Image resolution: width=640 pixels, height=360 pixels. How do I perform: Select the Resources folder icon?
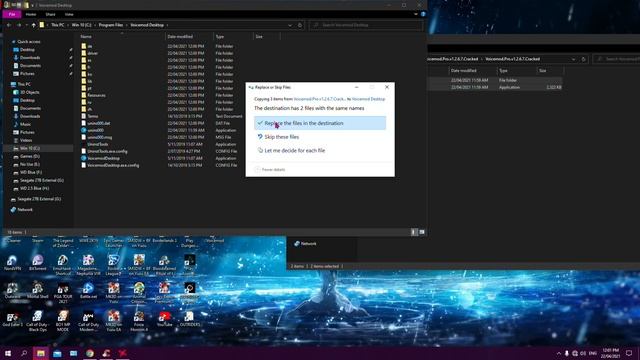coord(84,95)
